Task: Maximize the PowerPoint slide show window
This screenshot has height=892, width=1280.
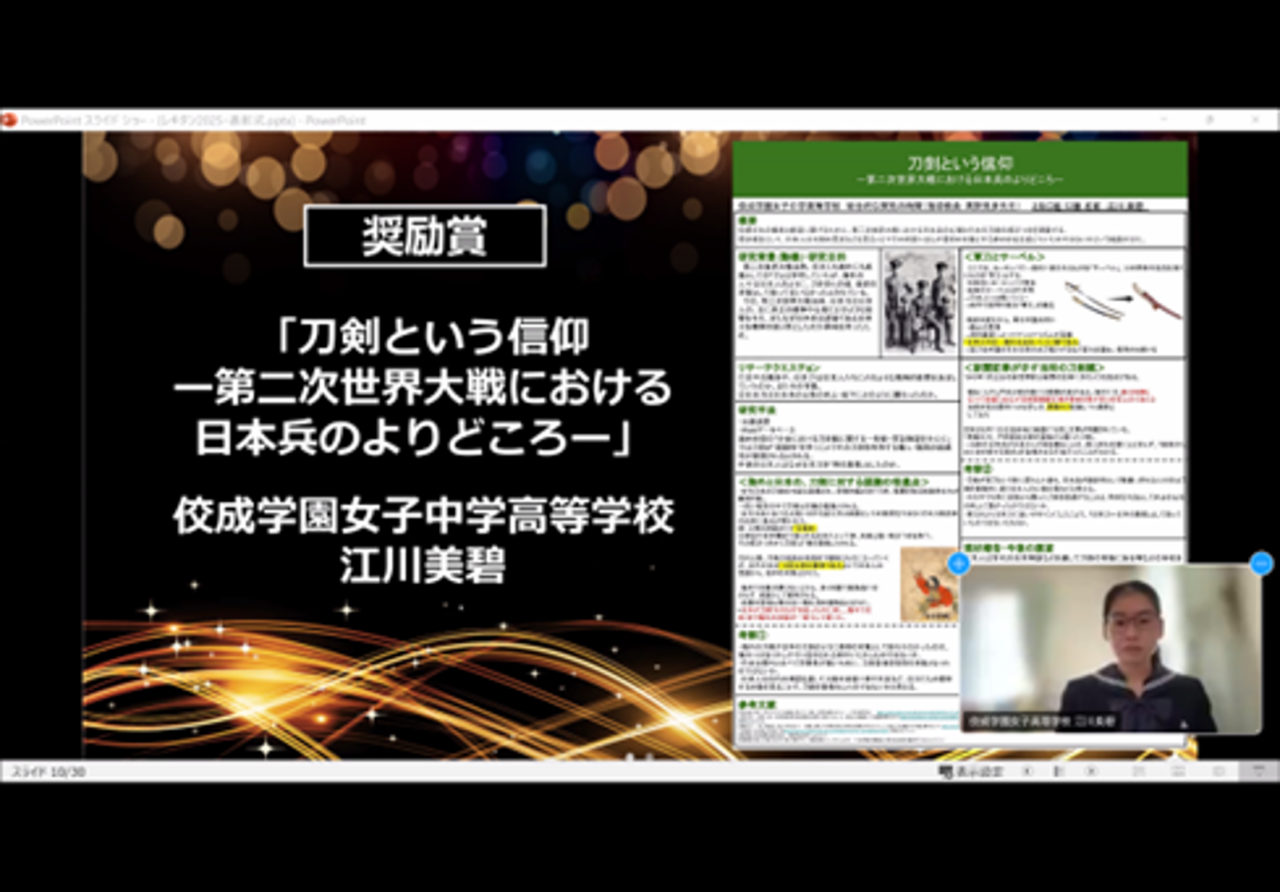Action: click(x=1208, y=119)
